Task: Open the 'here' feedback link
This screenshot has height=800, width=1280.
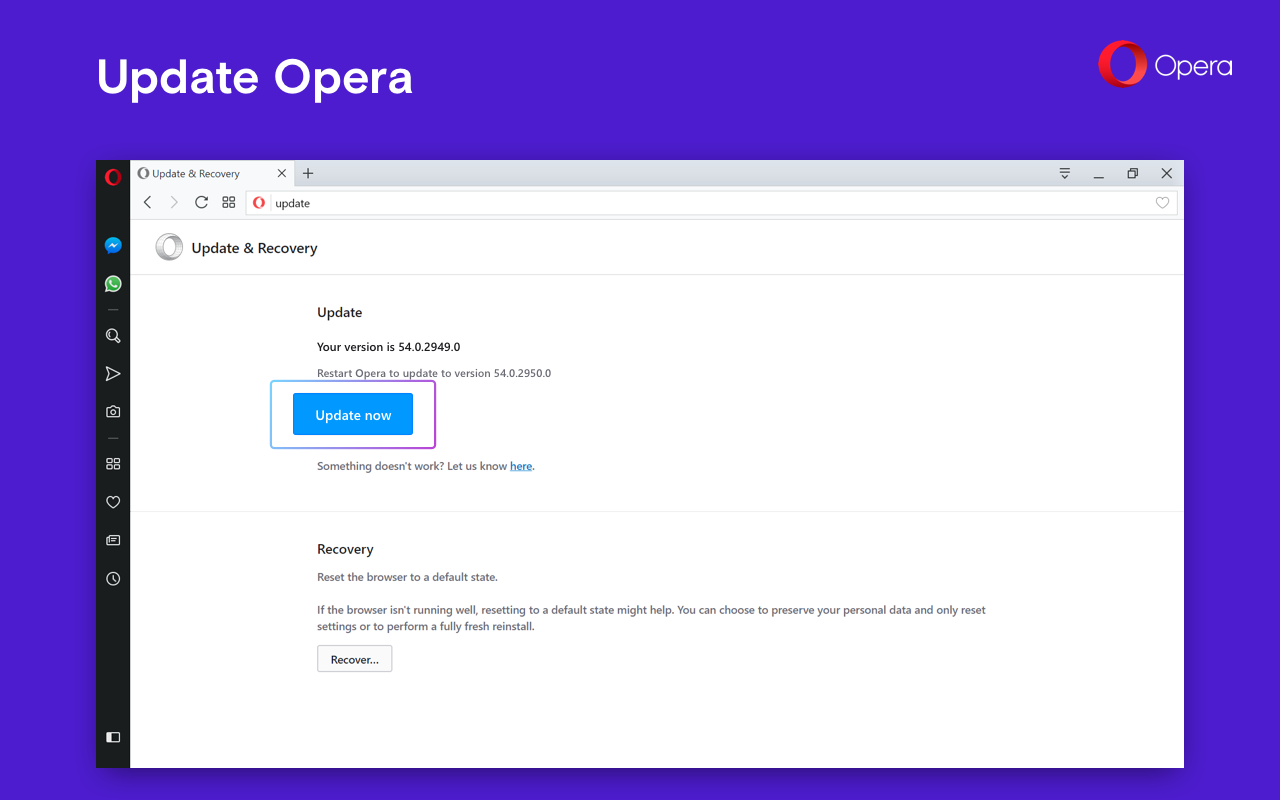Action: tap(521, 465)
